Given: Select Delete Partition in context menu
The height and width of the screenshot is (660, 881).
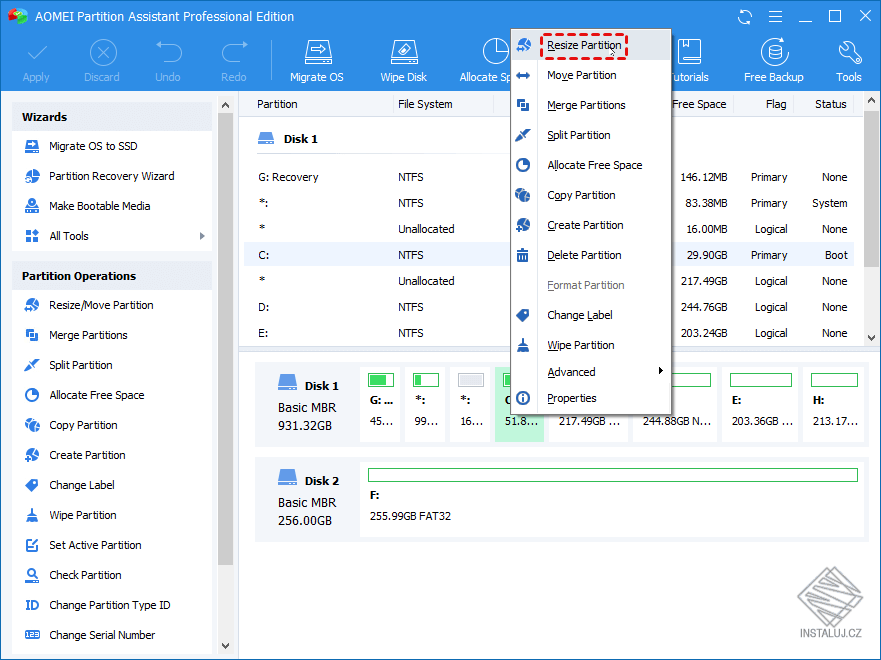Looking at the screenshot, I should (x=584, y=255).
